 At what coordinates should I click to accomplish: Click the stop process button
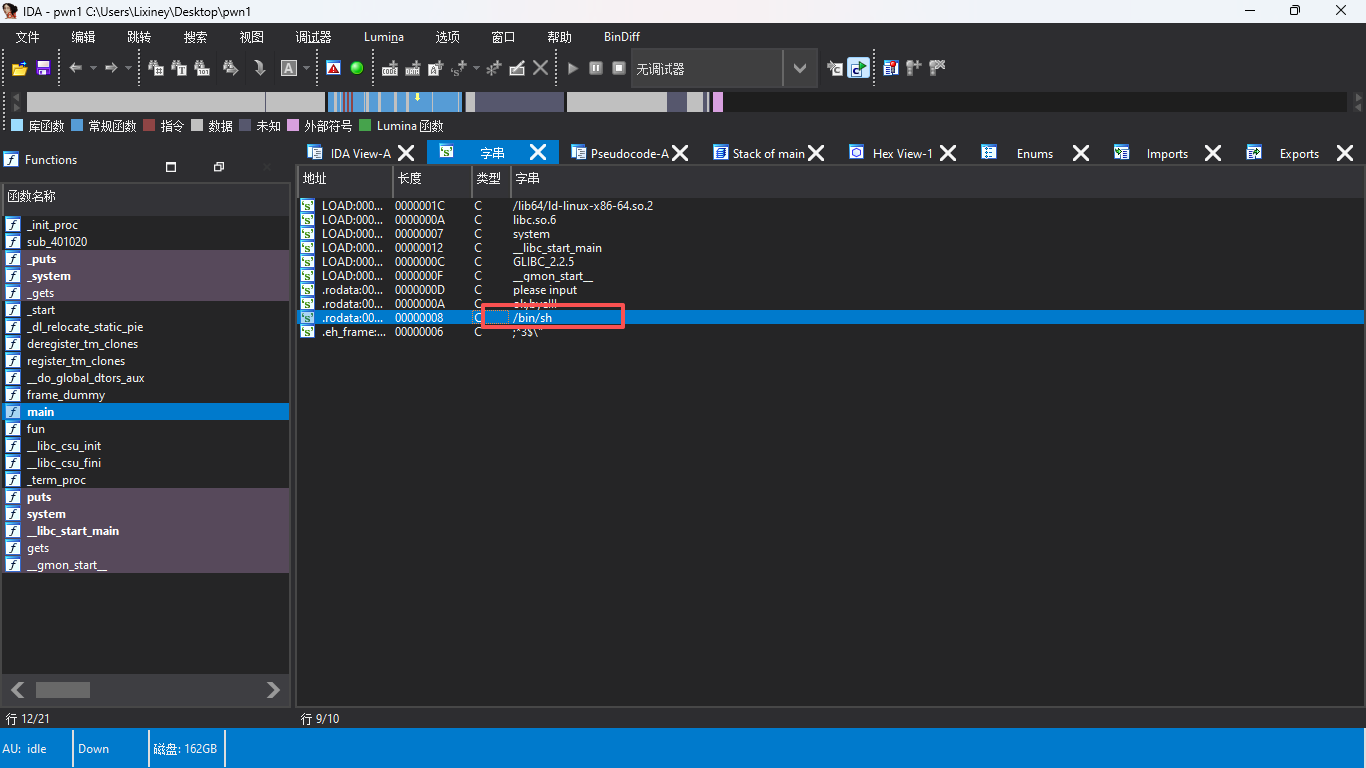coord(619,68)
